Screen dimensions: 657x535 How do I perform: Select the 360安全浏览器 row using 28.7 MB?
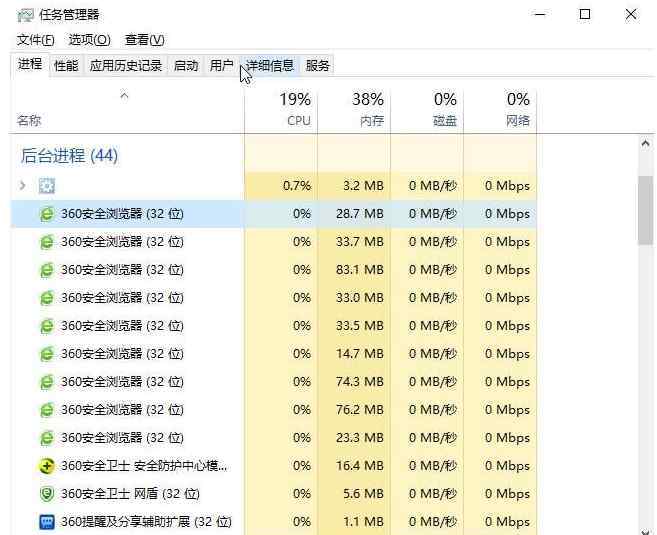(x=274, y=214)
